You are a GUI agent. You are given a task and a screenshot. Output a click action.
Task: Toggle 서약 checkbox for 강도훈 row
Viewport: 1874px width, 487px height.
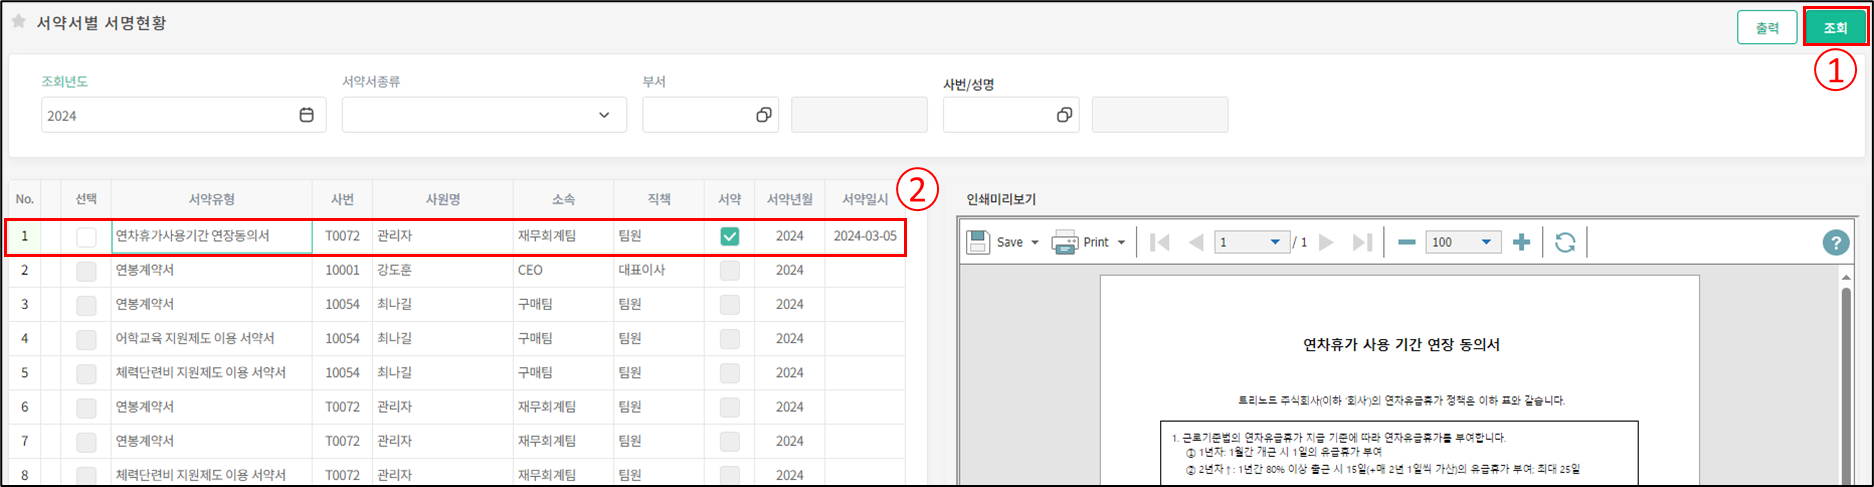pos(730,271)
